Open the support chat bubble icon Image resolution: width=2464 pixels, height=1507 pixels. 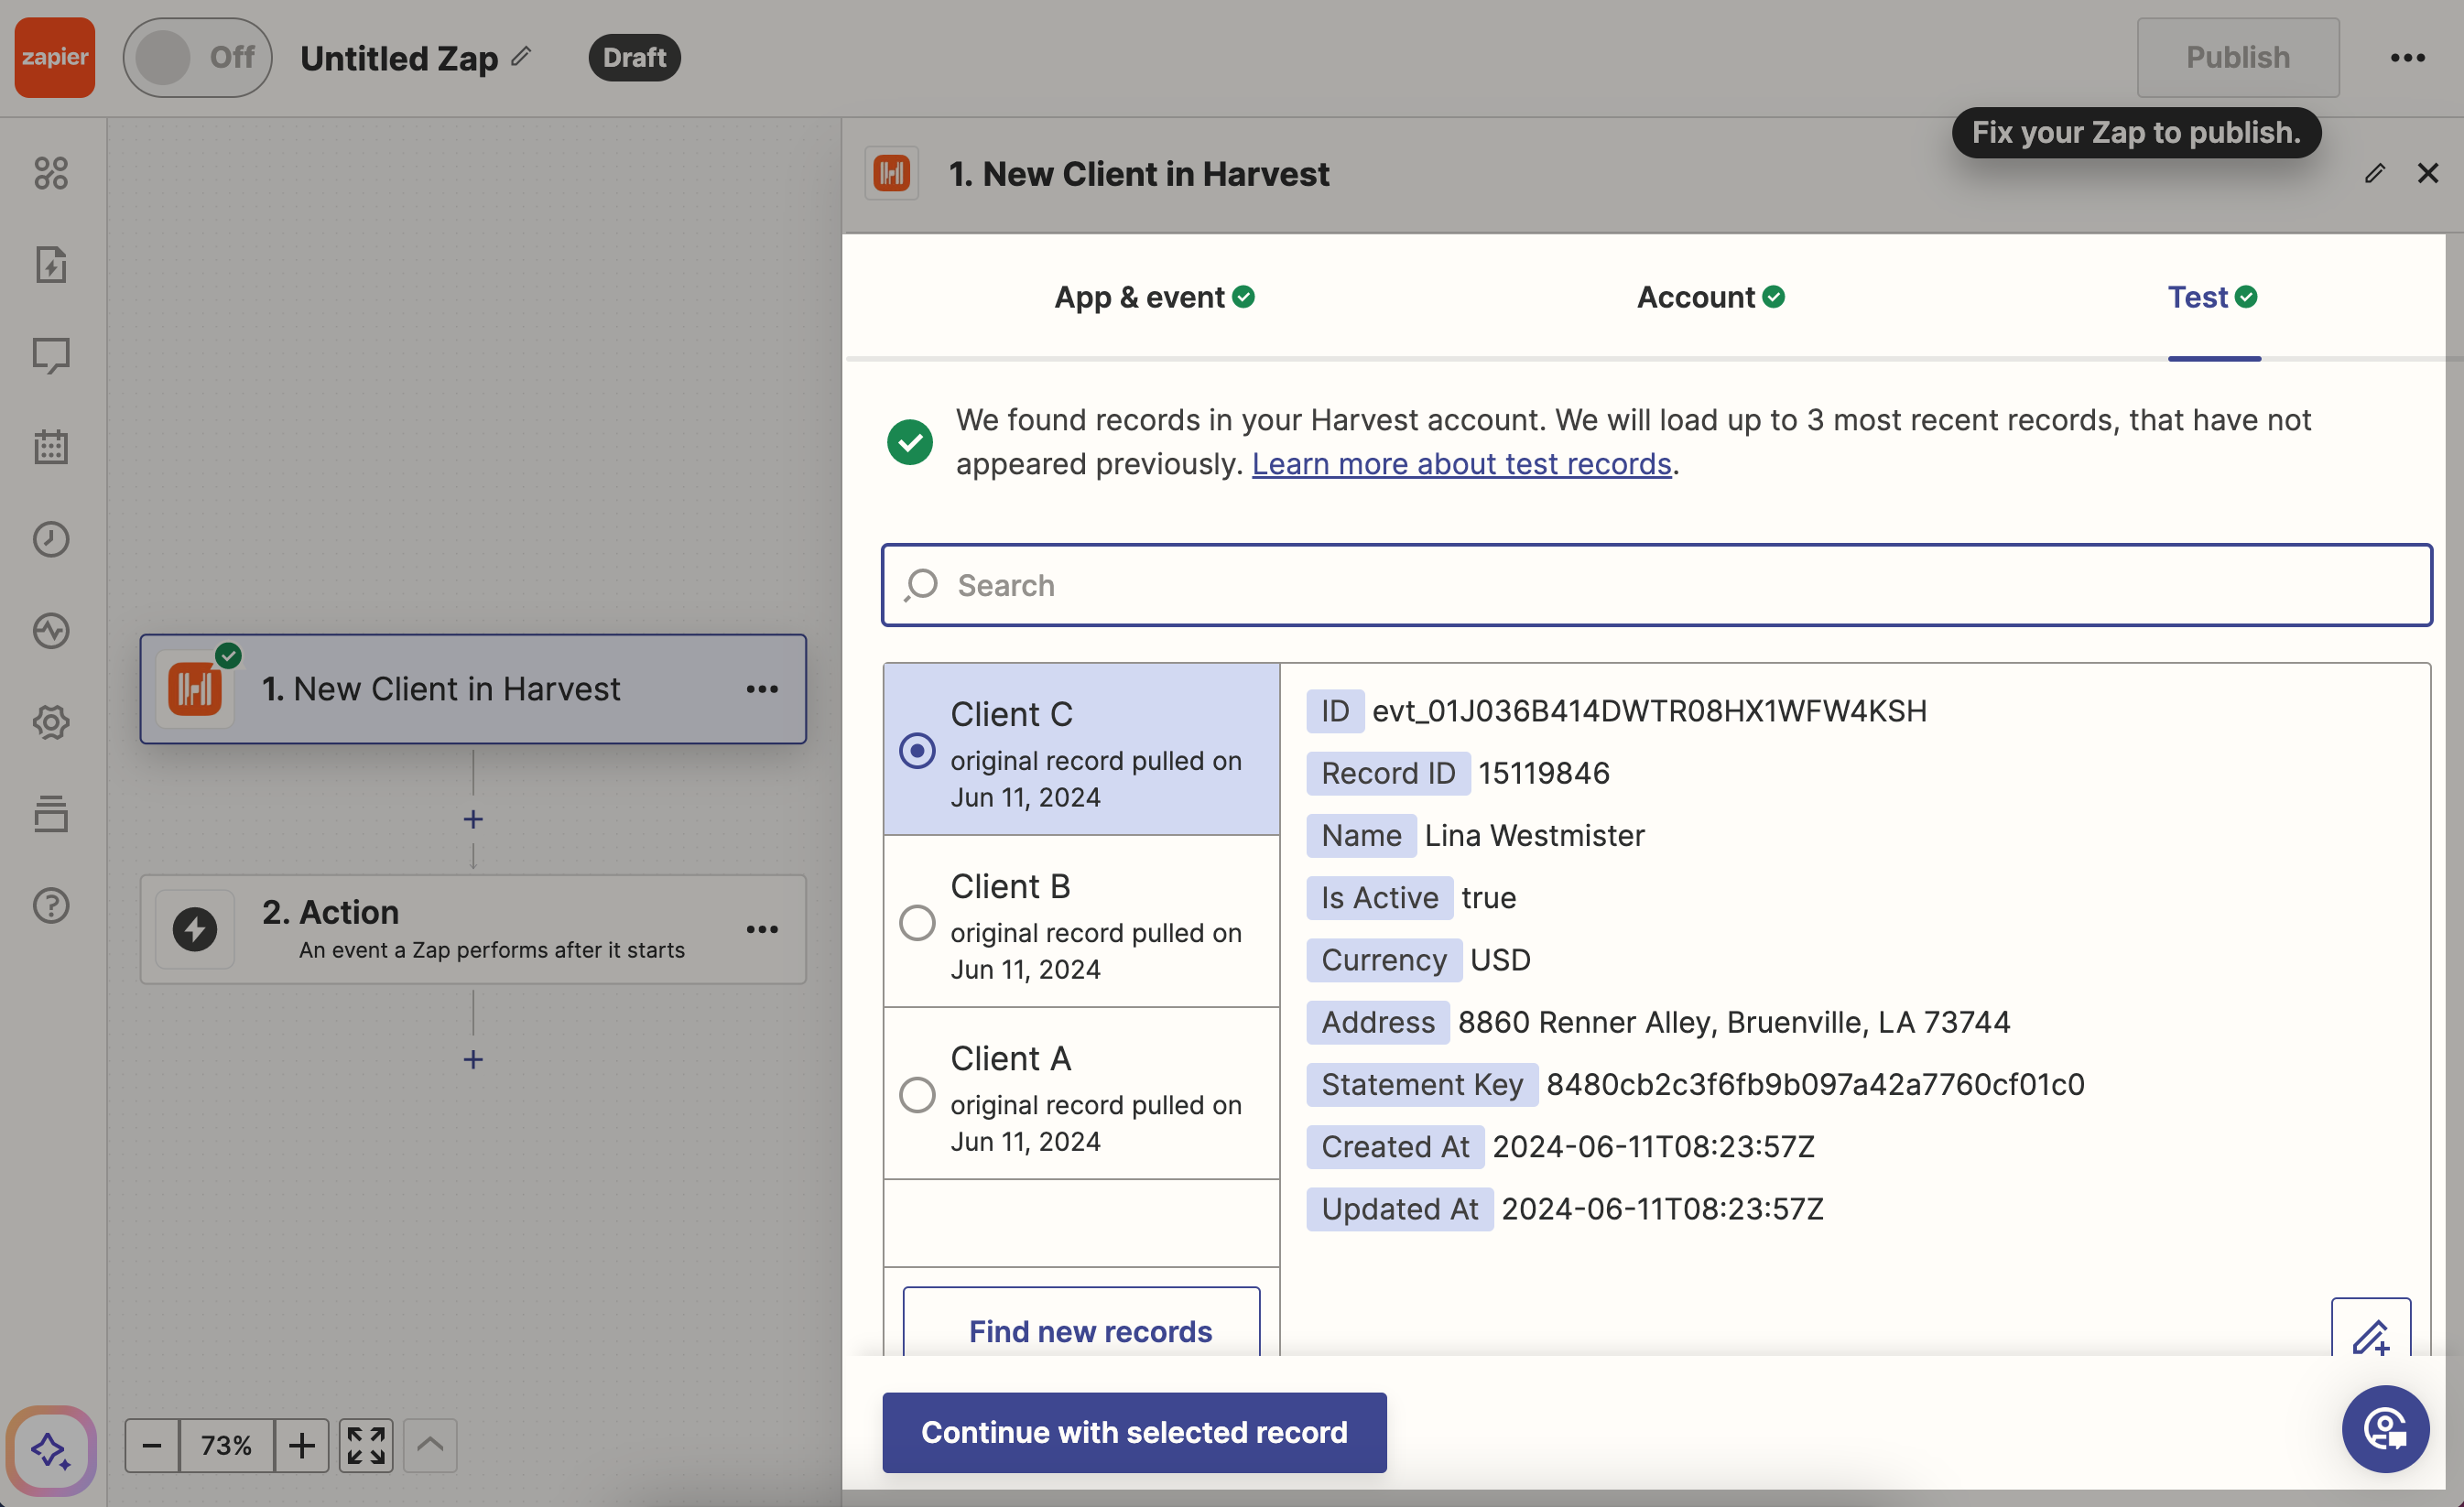pyautogui.click(x=2385, y=1429)
